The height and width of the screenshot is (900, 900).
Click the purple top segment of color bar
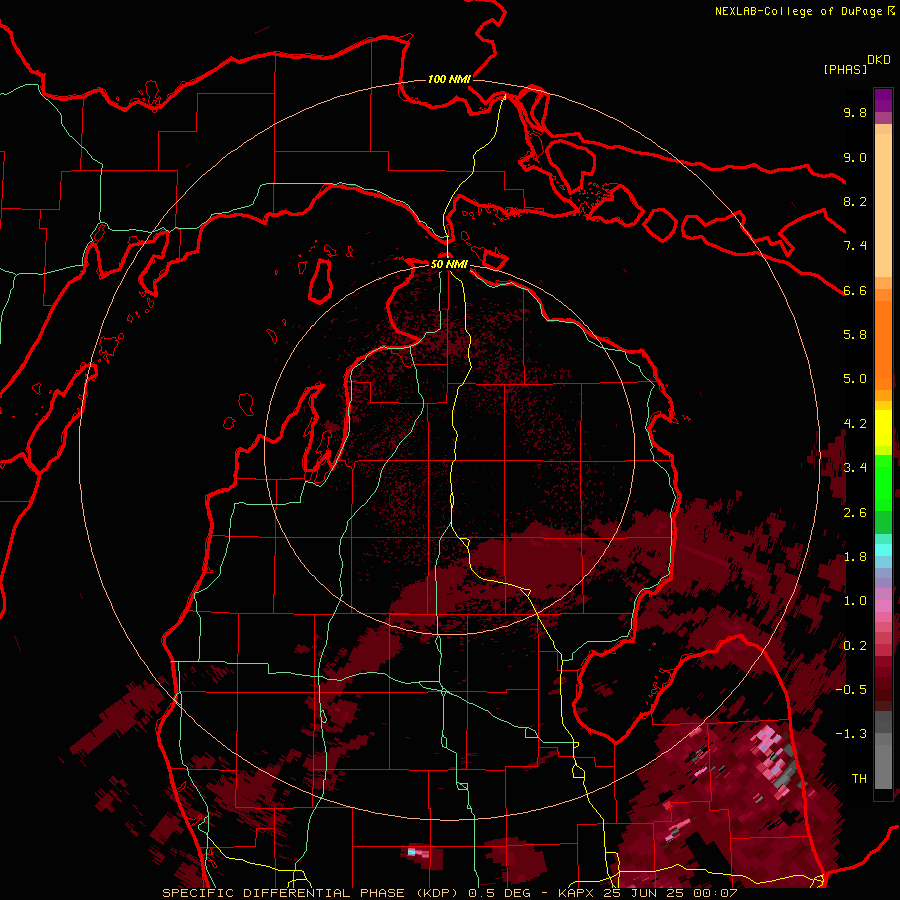click(x=883, y=100)
